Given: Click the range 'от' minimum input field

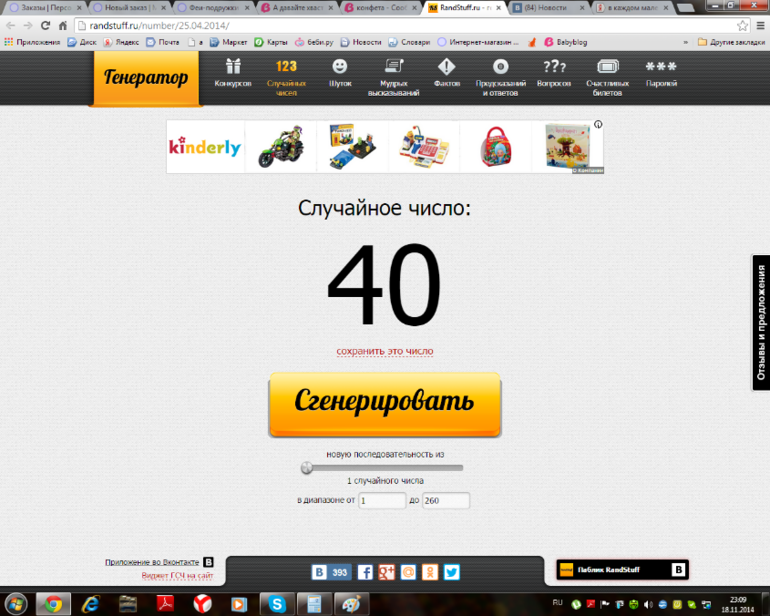Looking at the screenshot, I should click(x=381, y=500).
